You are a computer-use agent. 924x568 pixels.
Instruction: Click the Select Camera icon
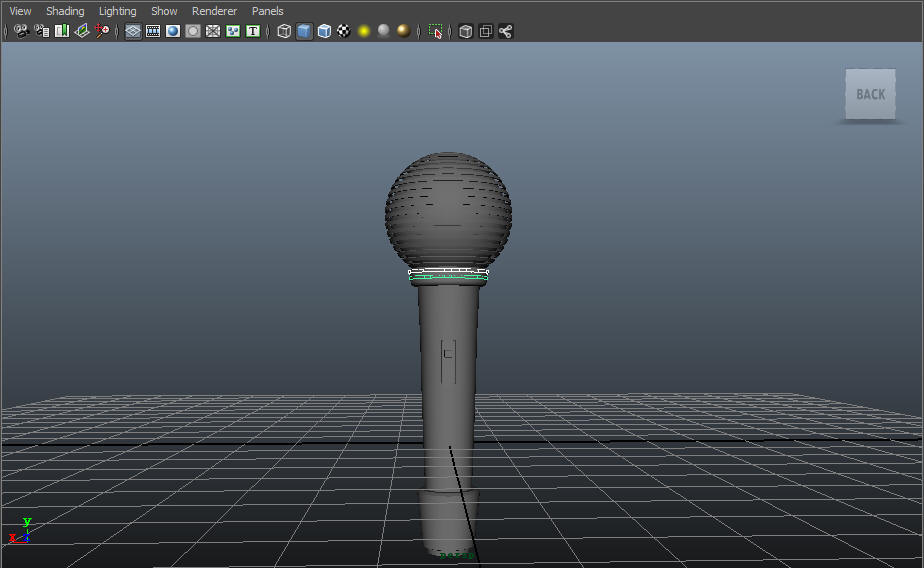[x=21, y=31]
